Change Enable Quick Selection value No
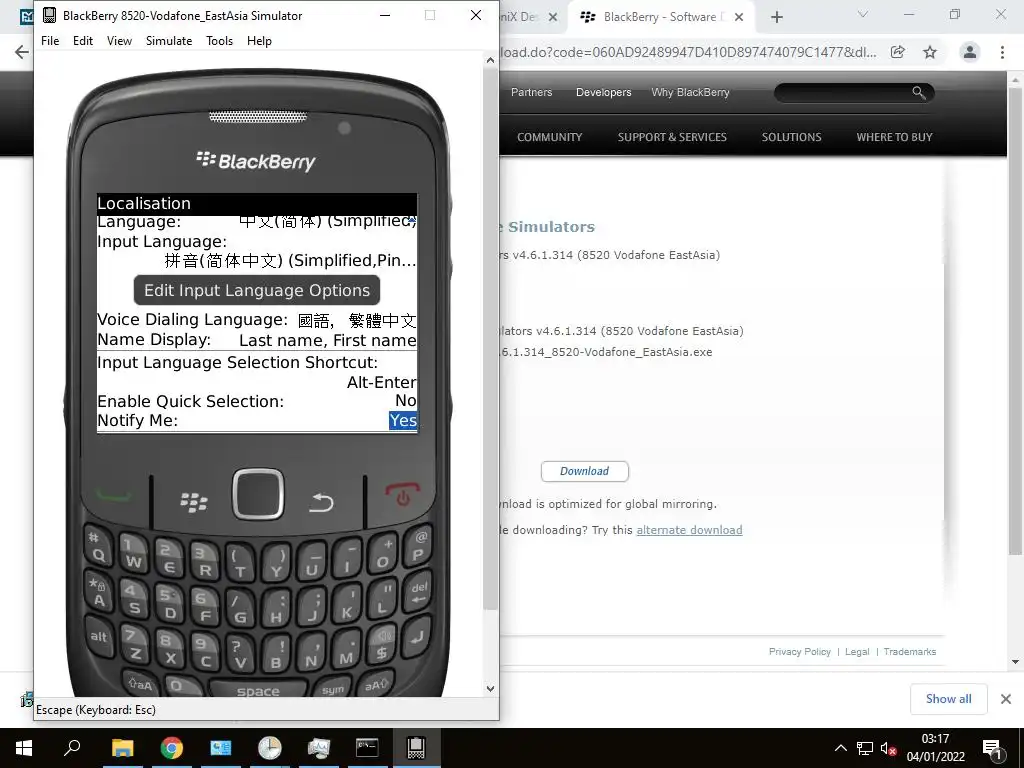 point(406,401)
